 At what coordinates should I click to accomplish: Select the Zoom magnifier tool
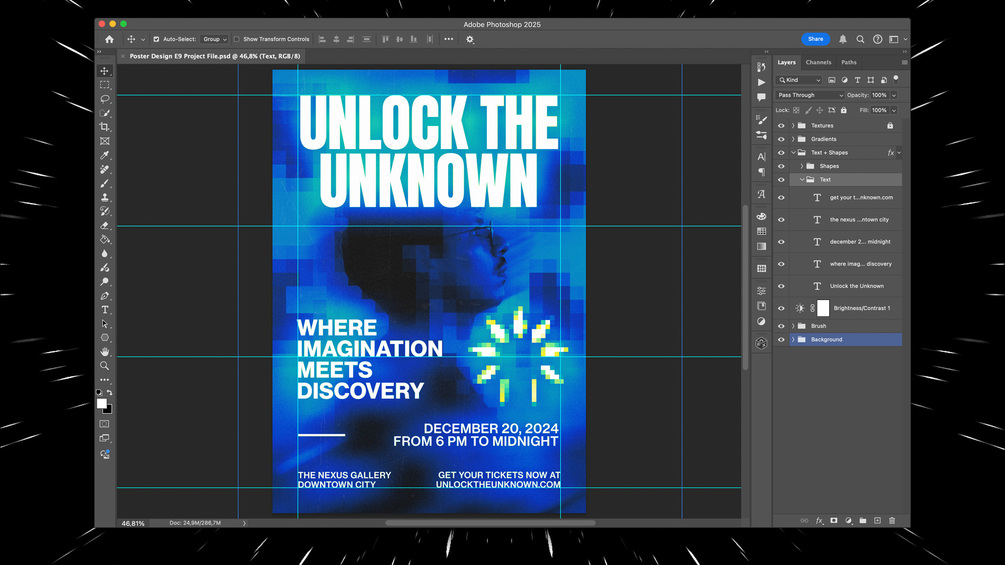(104, 366)
